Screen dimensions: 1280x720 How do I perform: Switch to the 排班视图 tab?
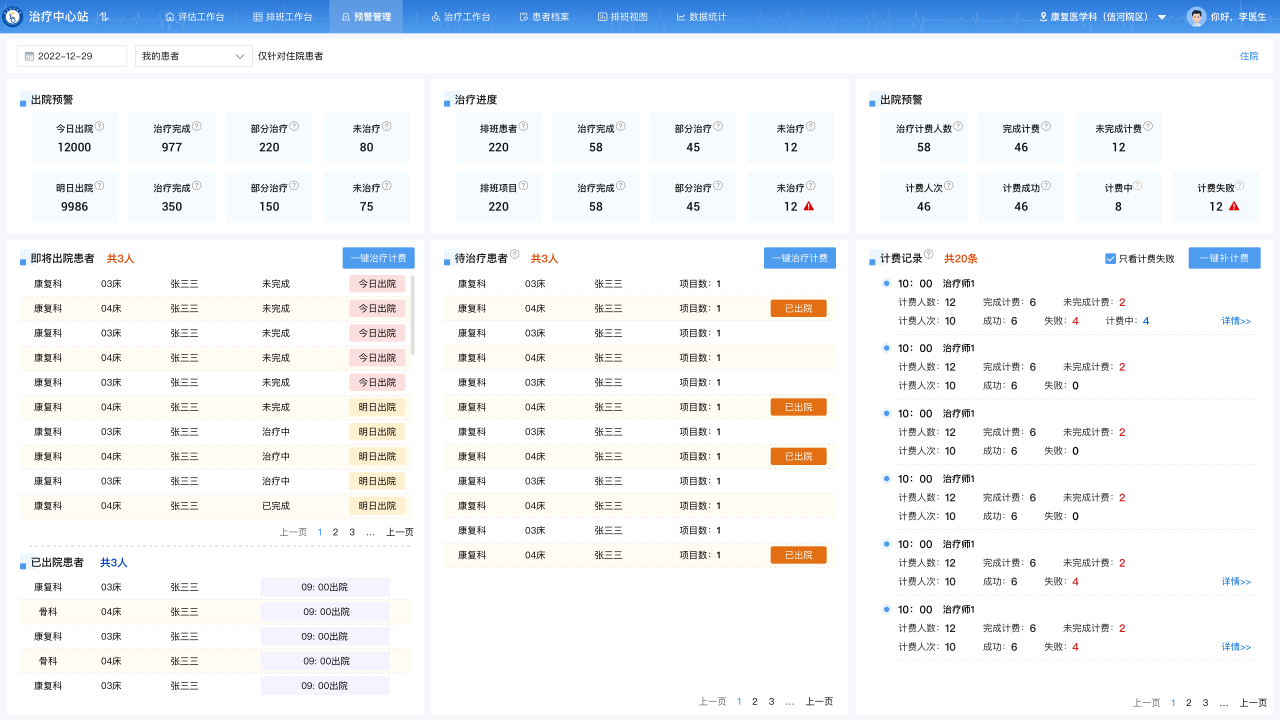click(x=623, y=17)
